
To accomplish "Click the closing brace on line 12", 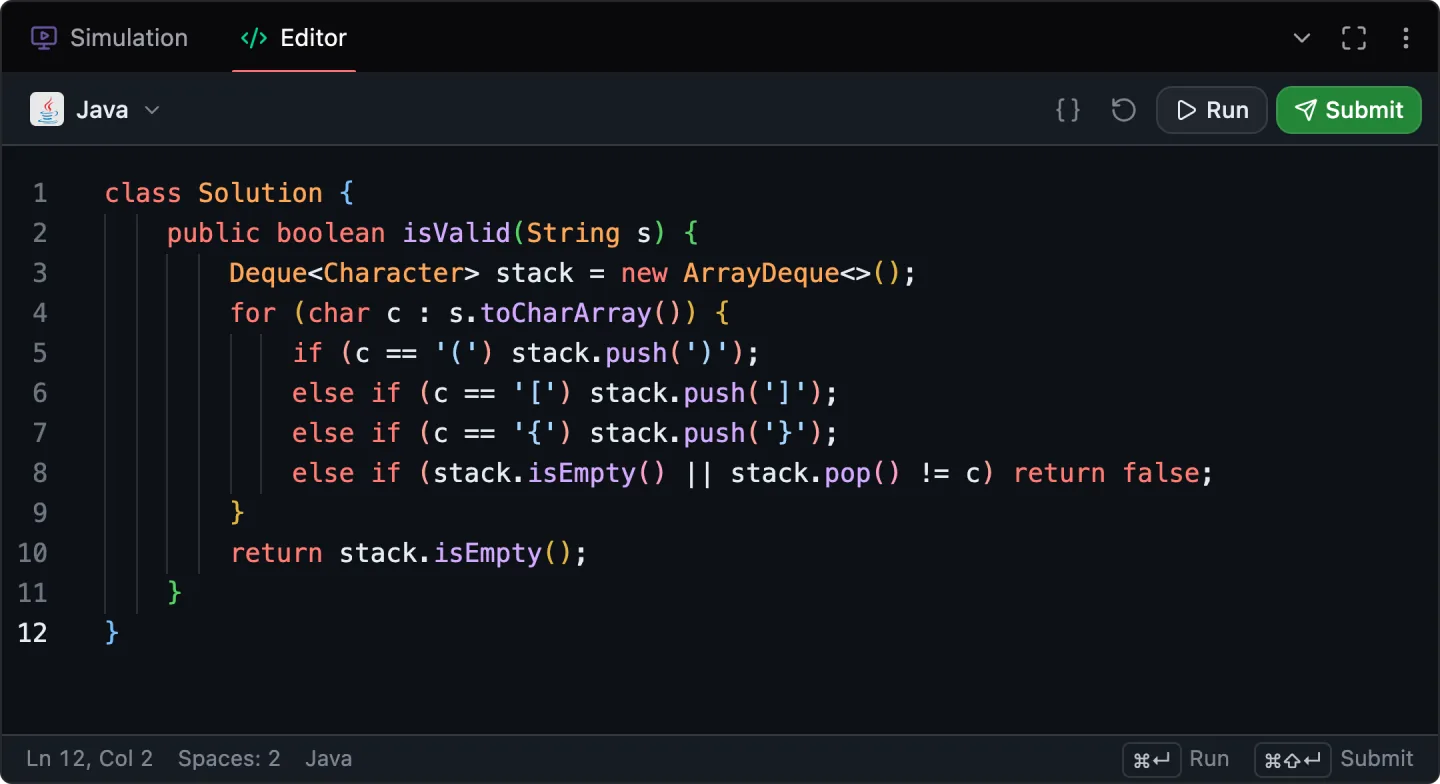I will [x=113, y=633].
